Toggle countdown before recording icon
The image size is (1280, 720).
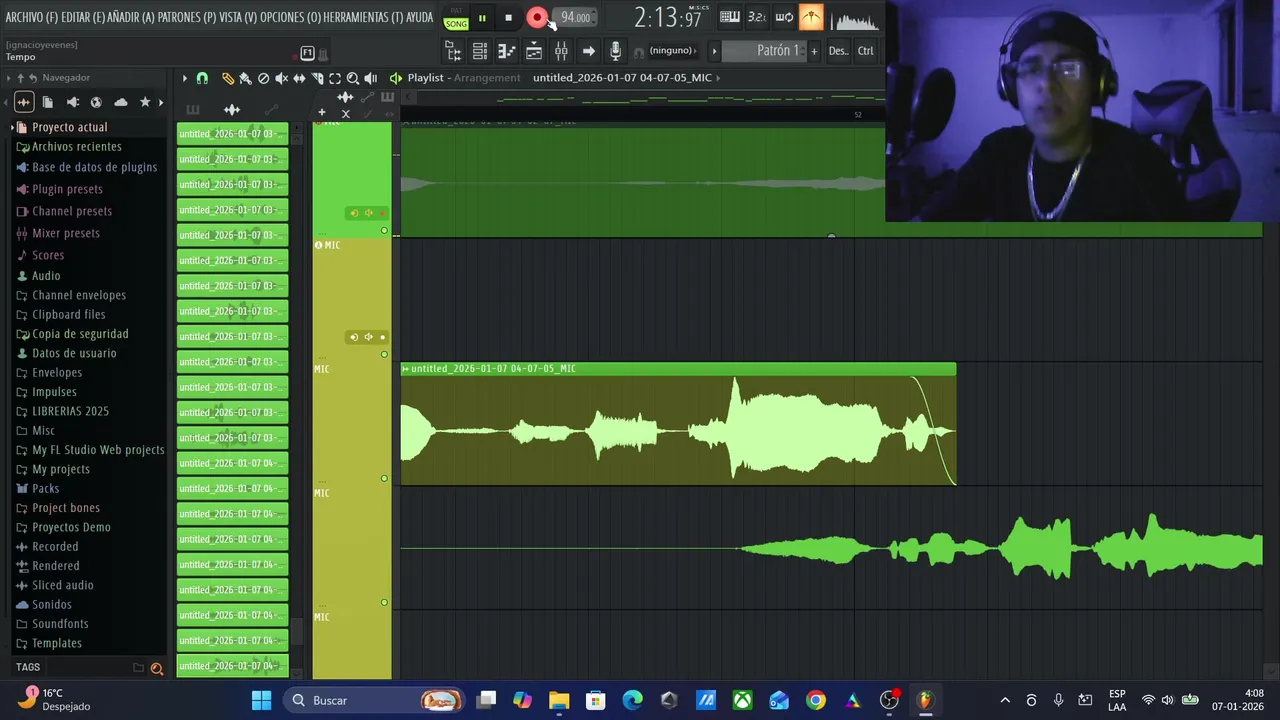coord(757,17)
